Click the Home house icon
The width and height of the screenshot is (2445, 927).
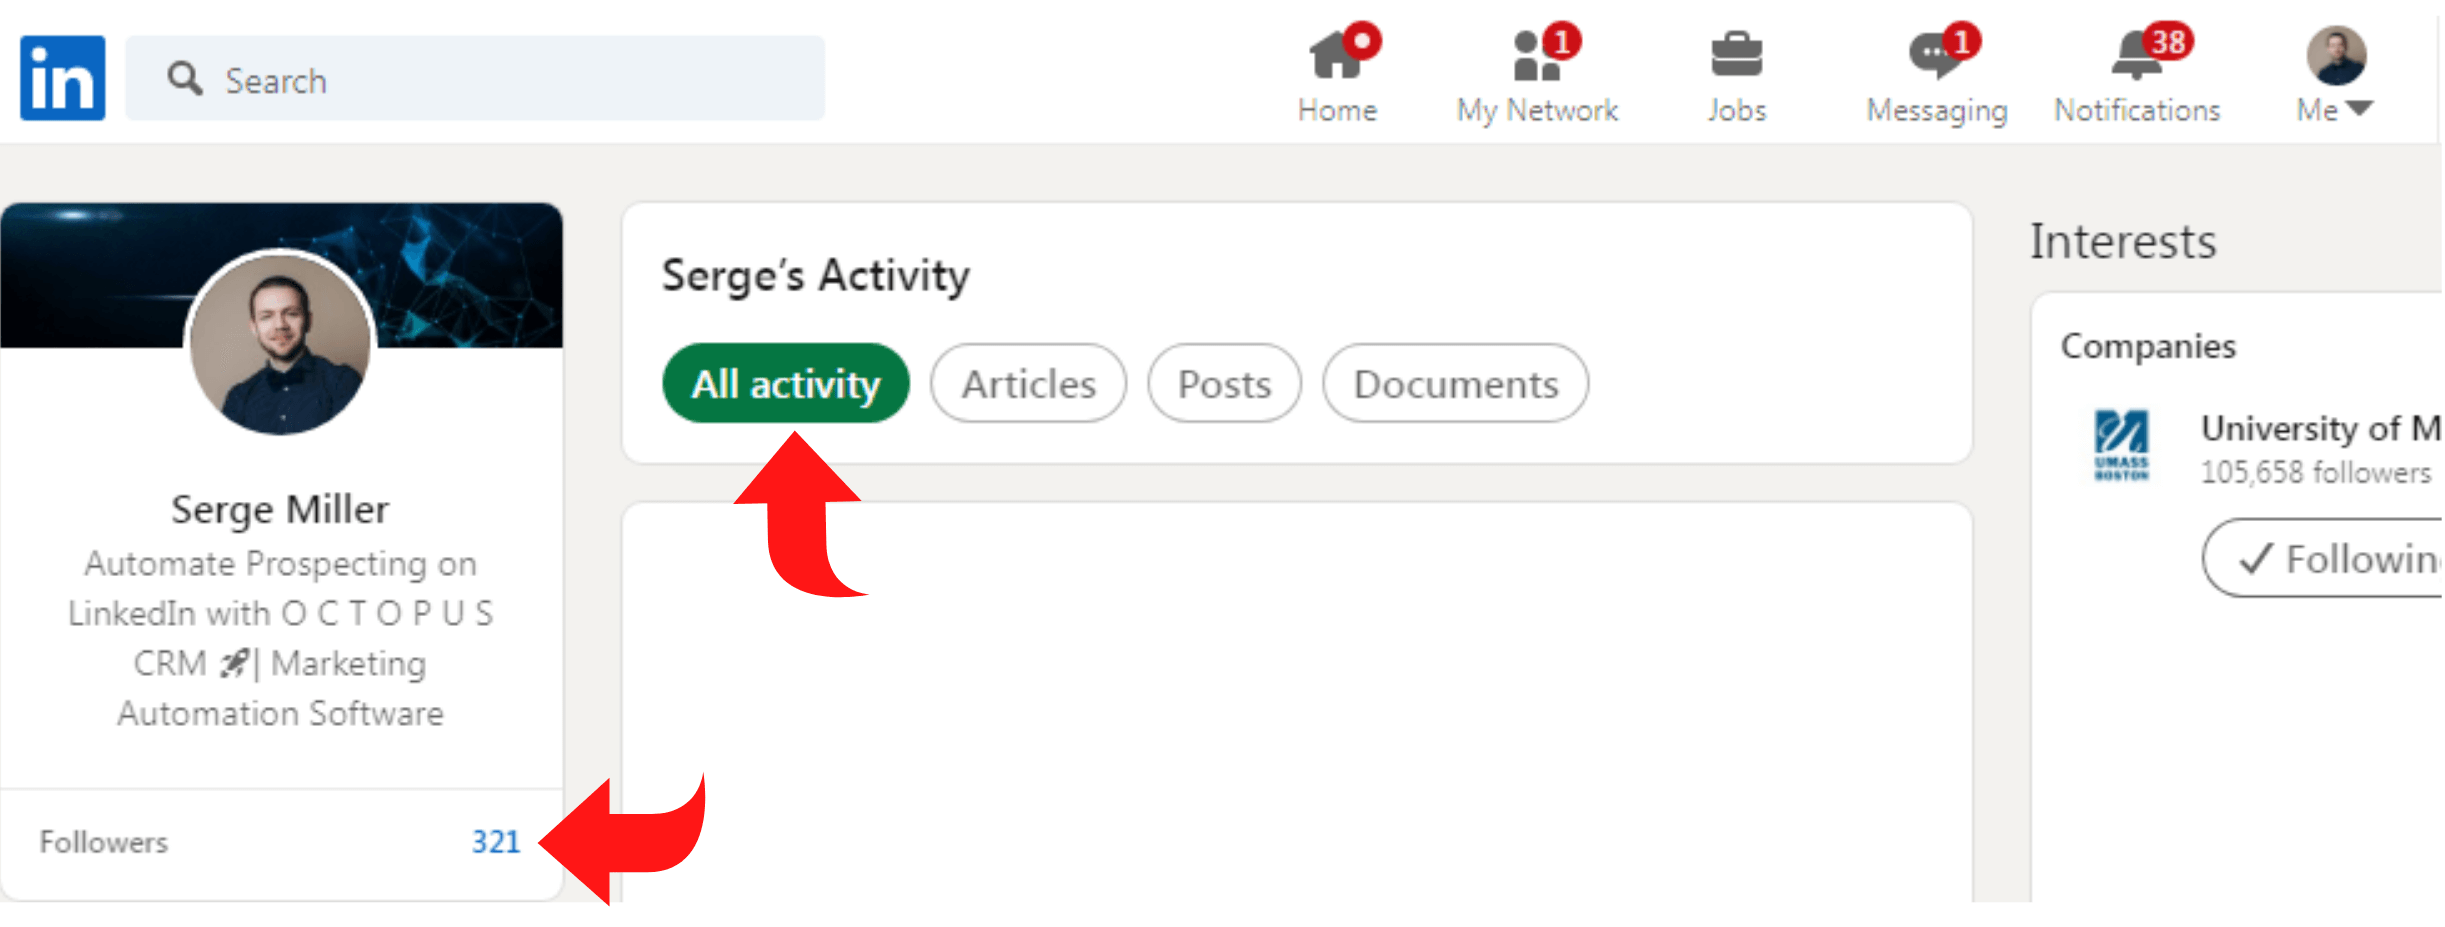1337,55
